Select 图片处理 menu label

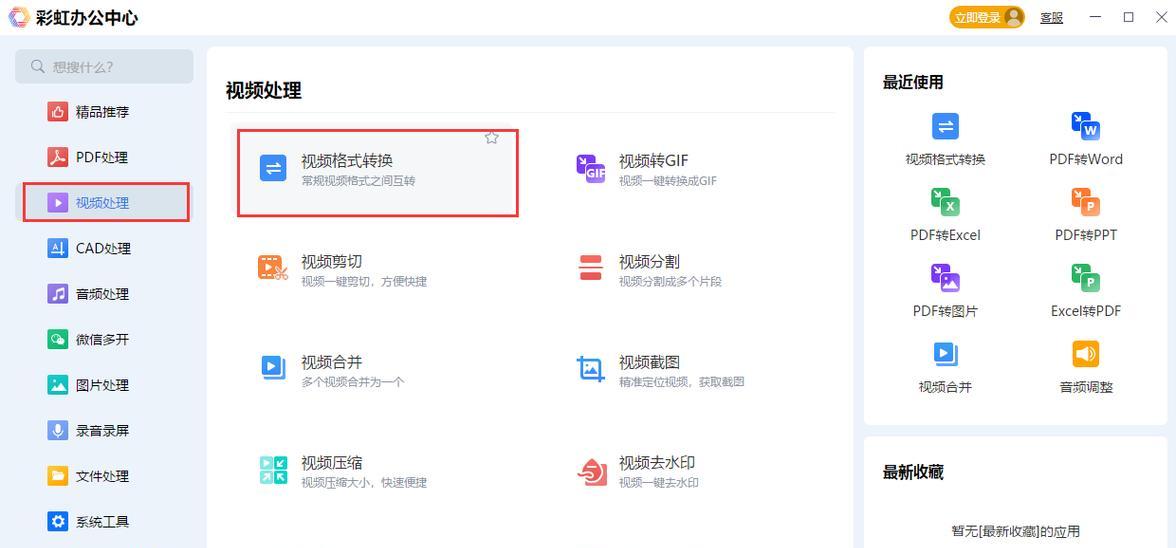[102, 385]
